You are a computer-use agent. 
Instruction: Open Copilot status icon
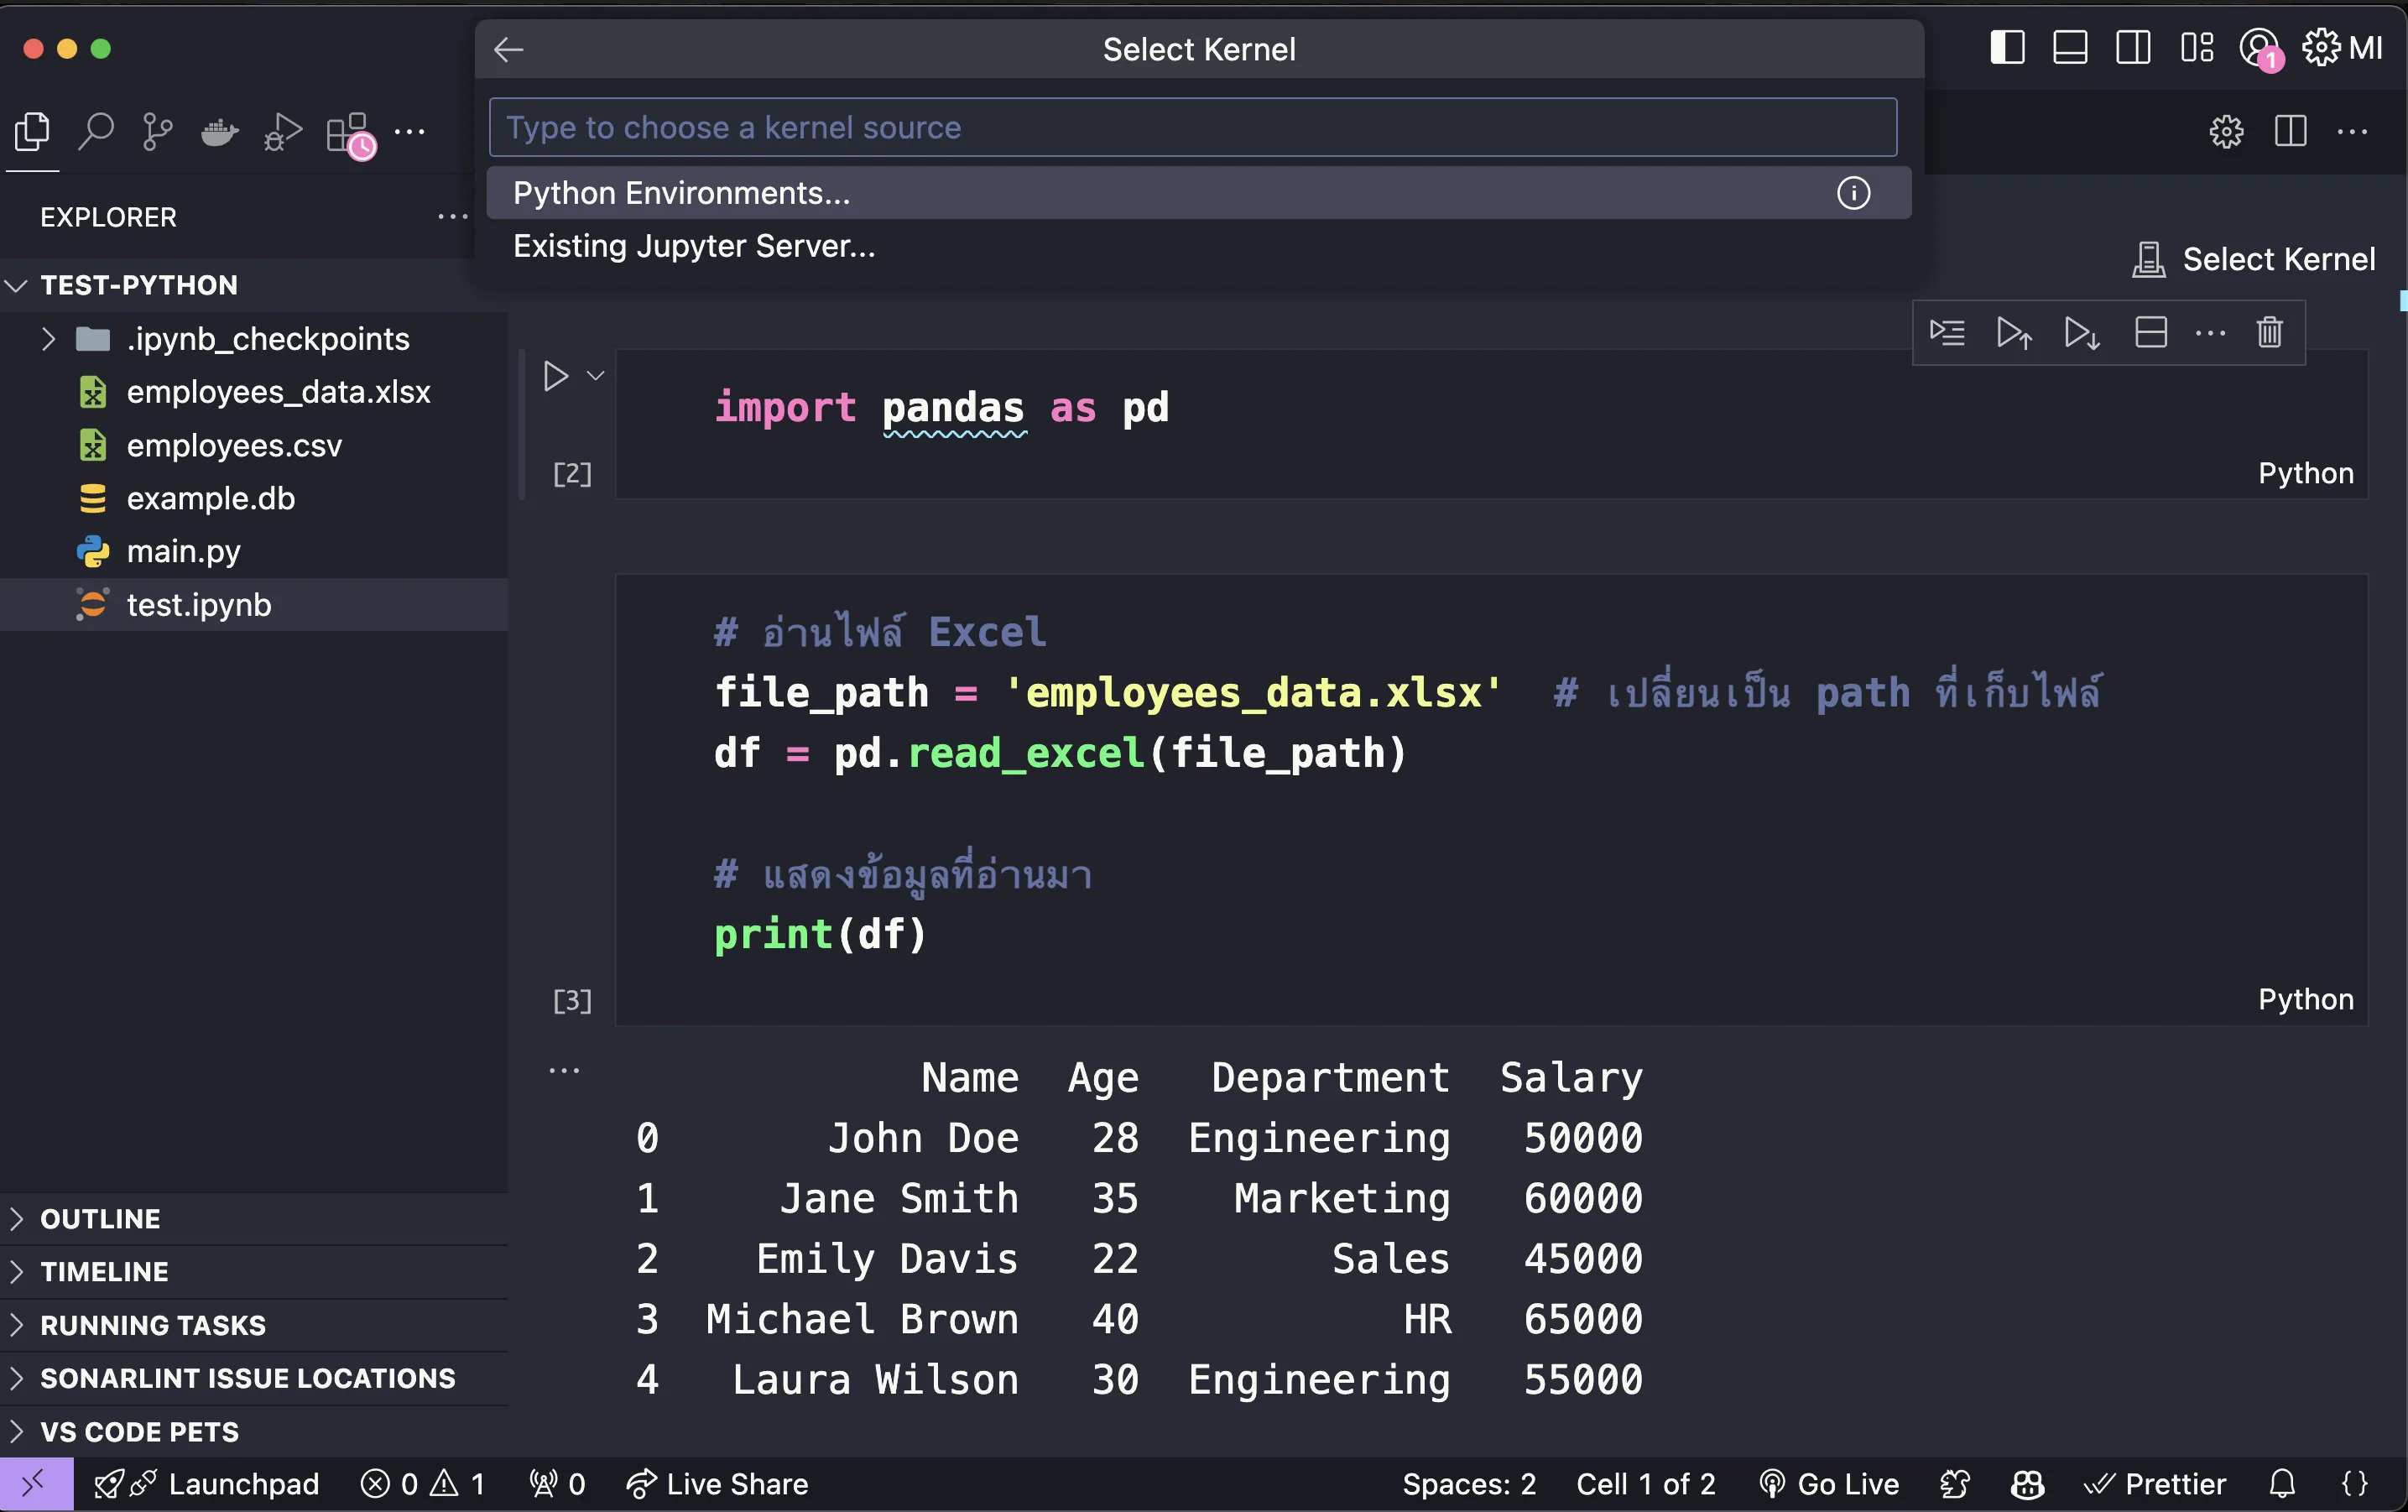pyautogui.click(x=2027, y=1484)
